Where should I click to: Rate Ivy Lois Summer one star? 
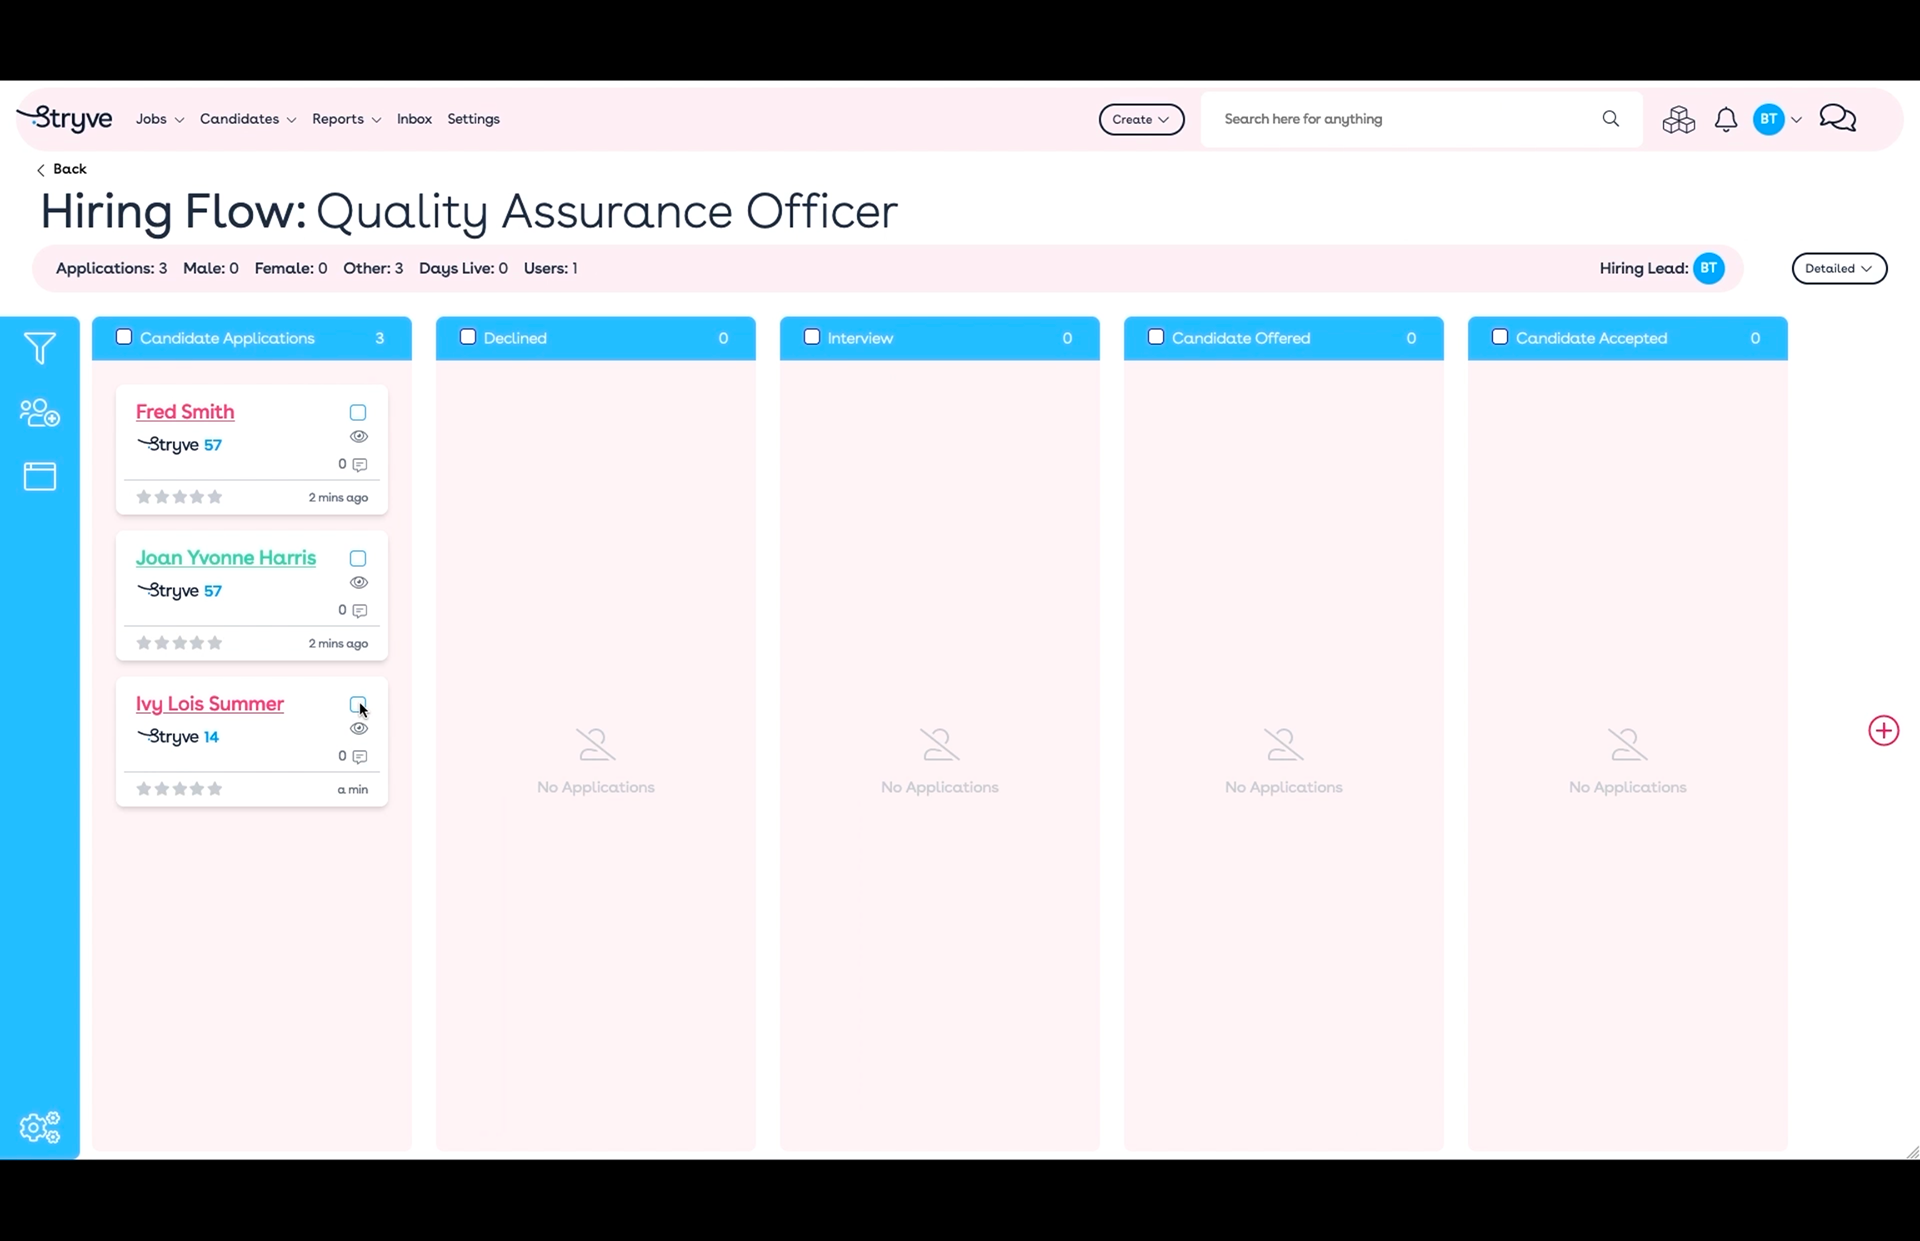pyautogui.click(x=143, y=789)
